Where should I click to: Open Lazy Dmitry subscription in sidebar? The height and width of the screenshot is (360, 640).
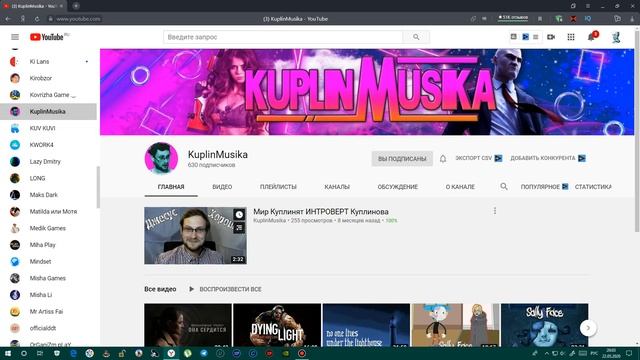(x=48, y=162)
